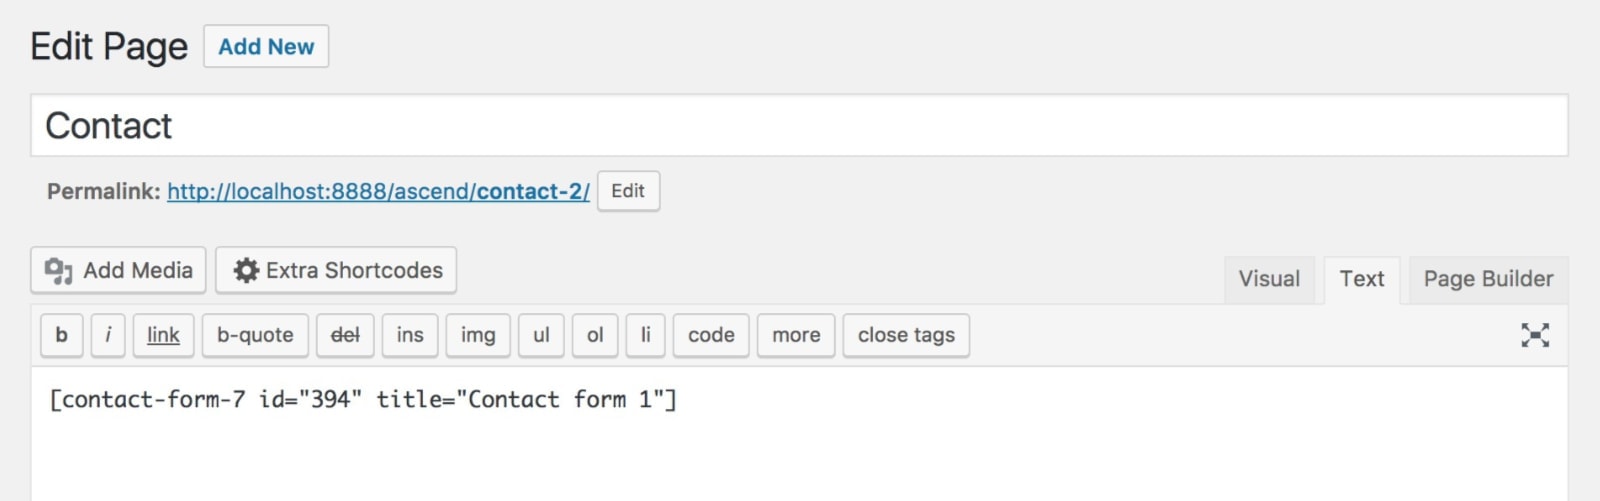Insert img tag
The height and width of the screenshot is (501, 1600).
coord(478,335)
